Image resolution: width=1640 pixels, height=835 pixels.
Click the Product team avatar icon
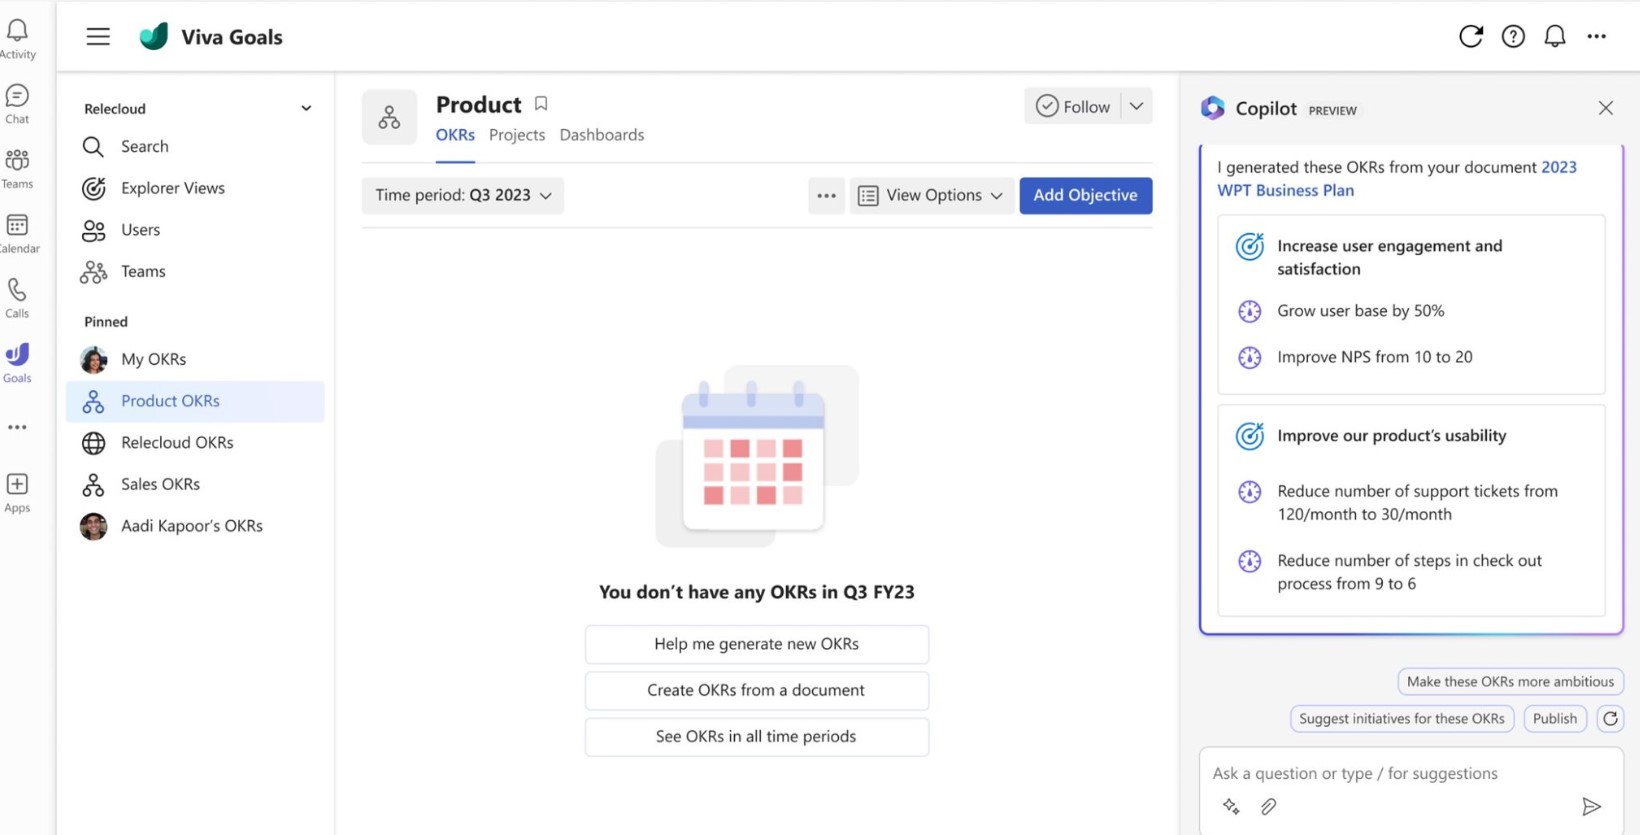tap(389, 118)
